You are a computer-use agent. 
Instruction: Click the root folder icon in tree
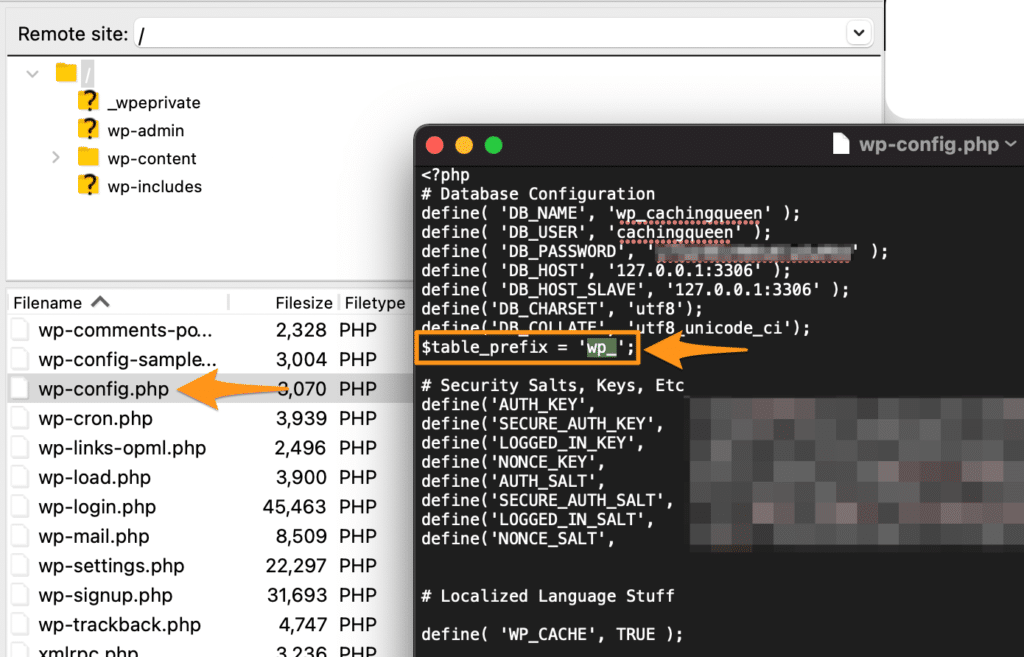coord(66,73)
